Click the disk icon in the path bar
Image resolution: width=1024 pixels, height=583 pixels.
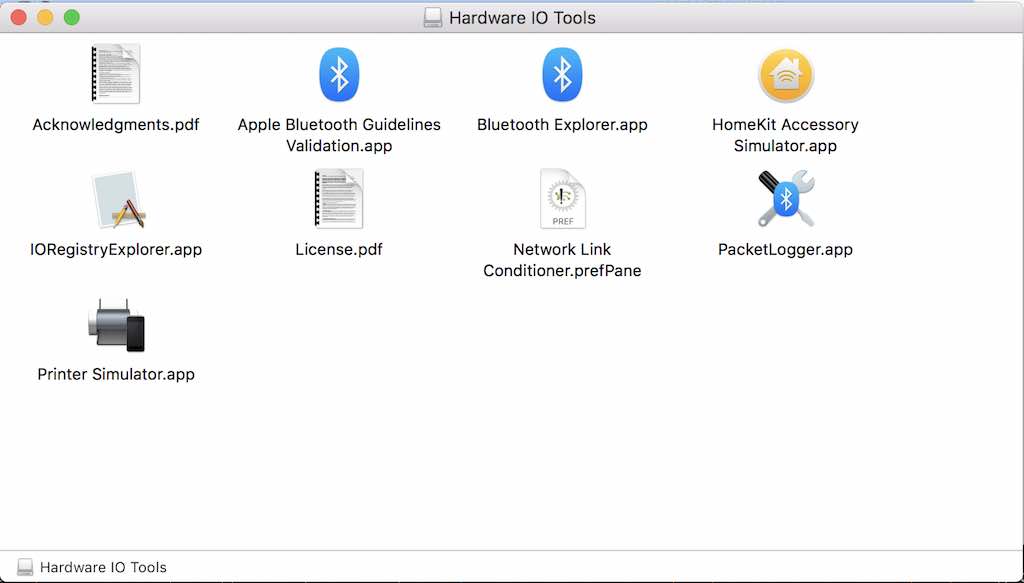tap(25, 567)
